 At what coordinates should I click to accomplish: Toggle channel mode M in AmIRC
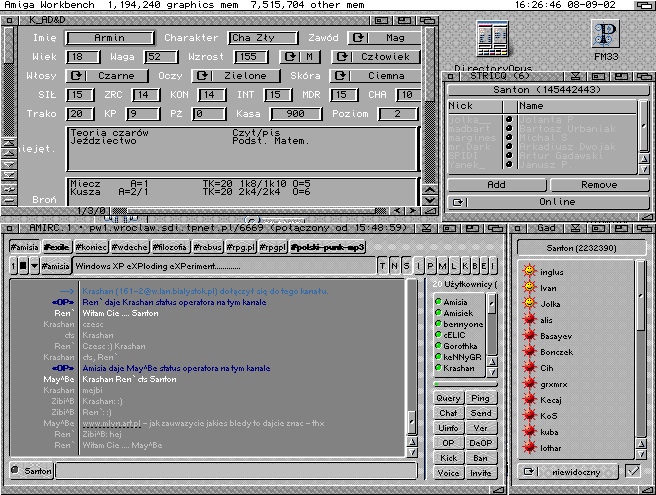click(443, 266)
